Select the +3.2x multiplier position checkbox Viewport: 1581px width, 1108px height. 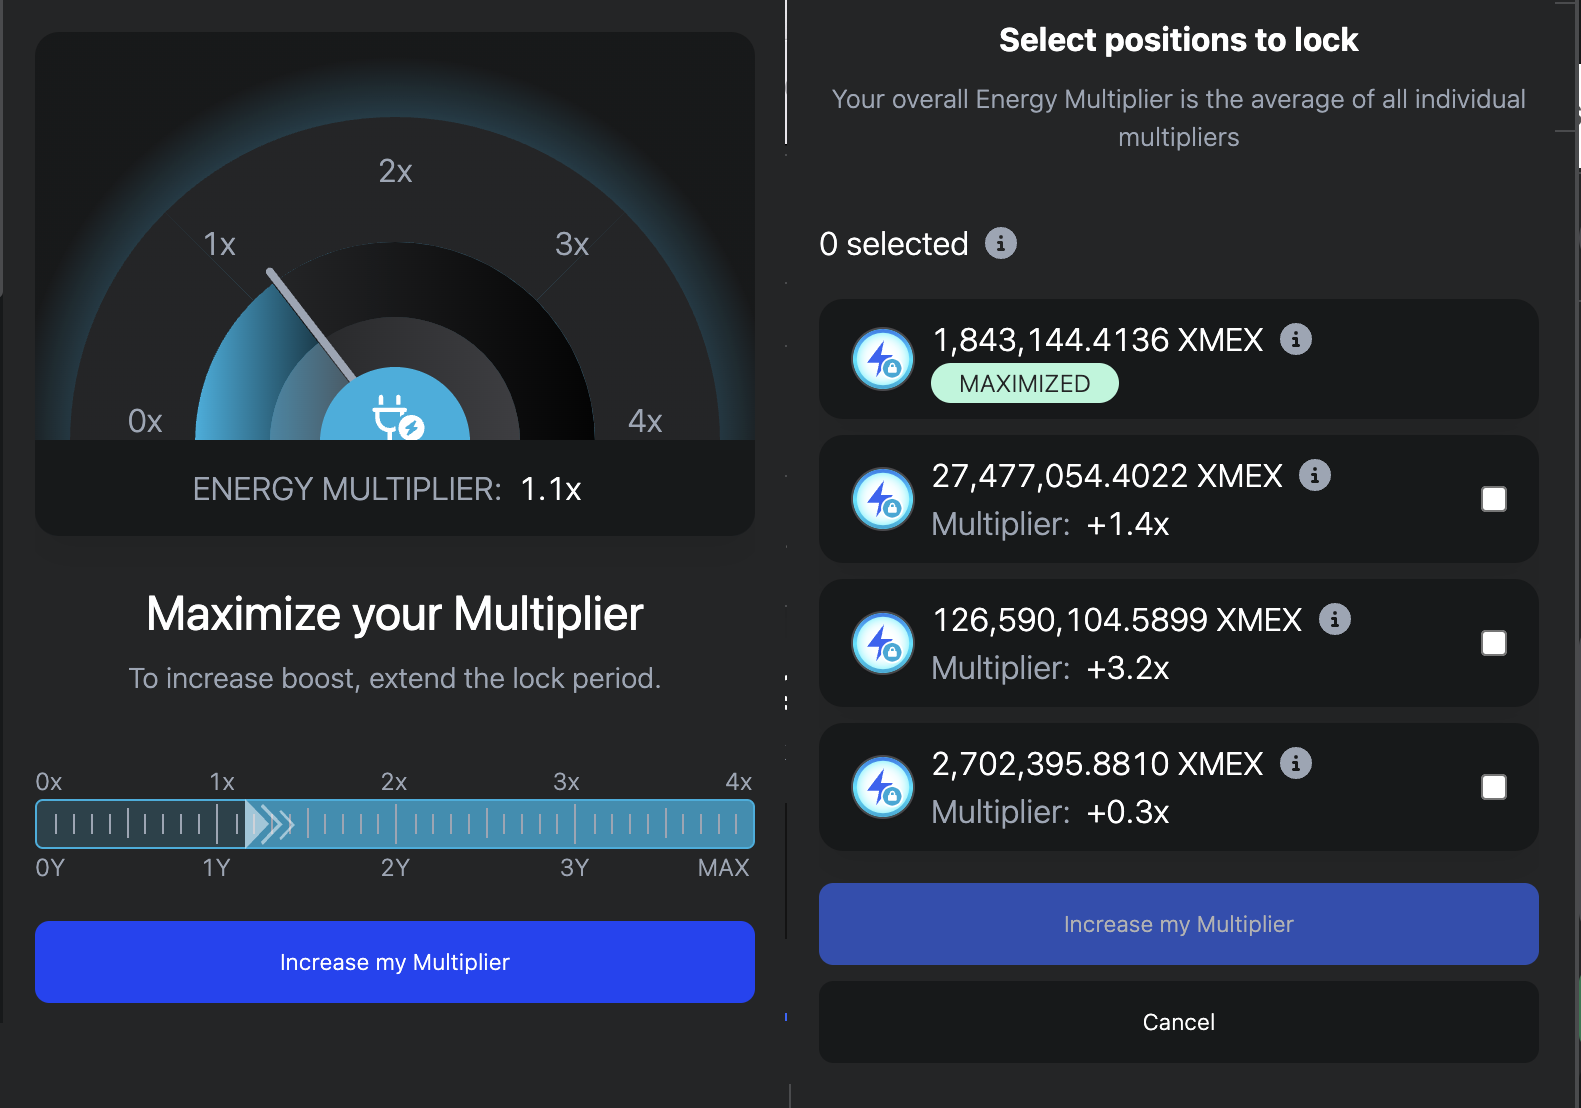[1494, 643]
